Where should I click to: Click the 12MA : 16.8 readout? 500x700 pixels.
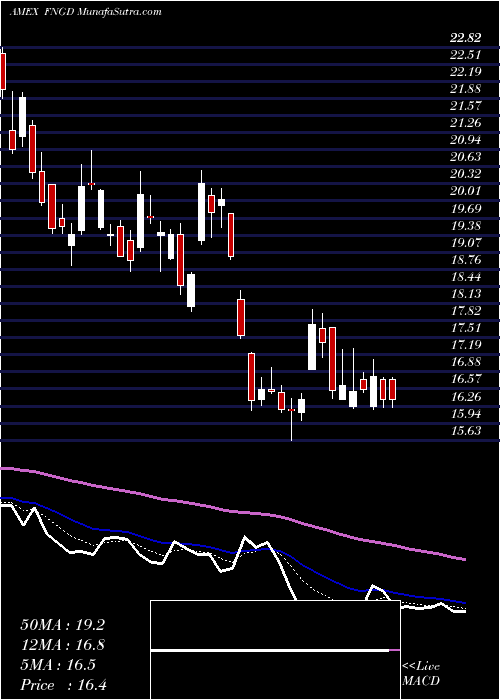62,645
